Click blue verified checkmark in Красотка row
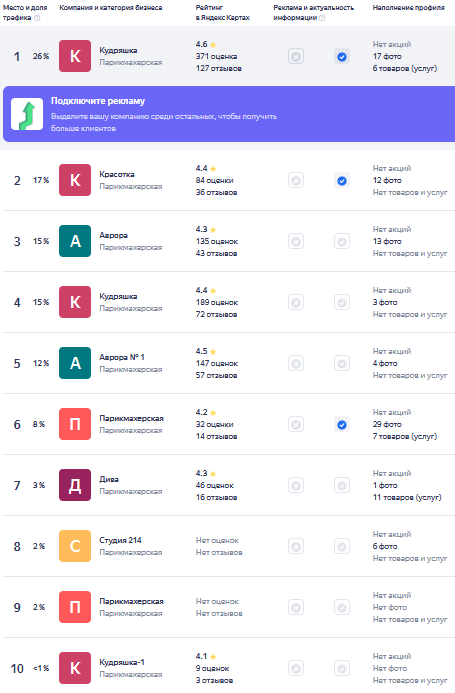 tap(342, 180)
